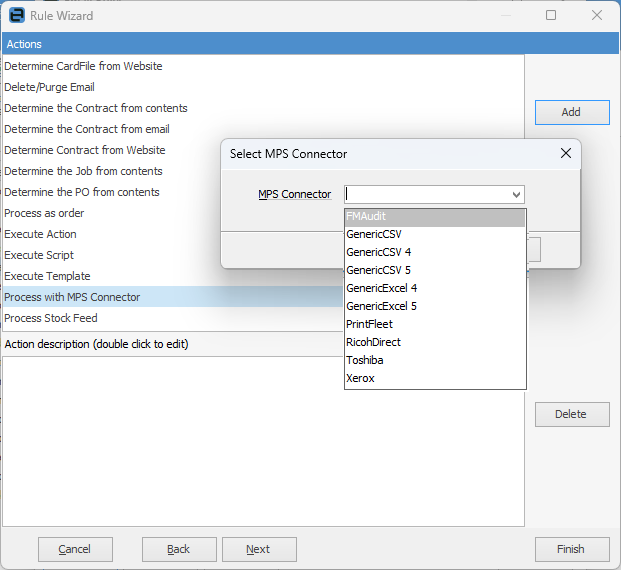The image size is (621, 570).
Task: Click the Delete button
Action: (572, 414)
